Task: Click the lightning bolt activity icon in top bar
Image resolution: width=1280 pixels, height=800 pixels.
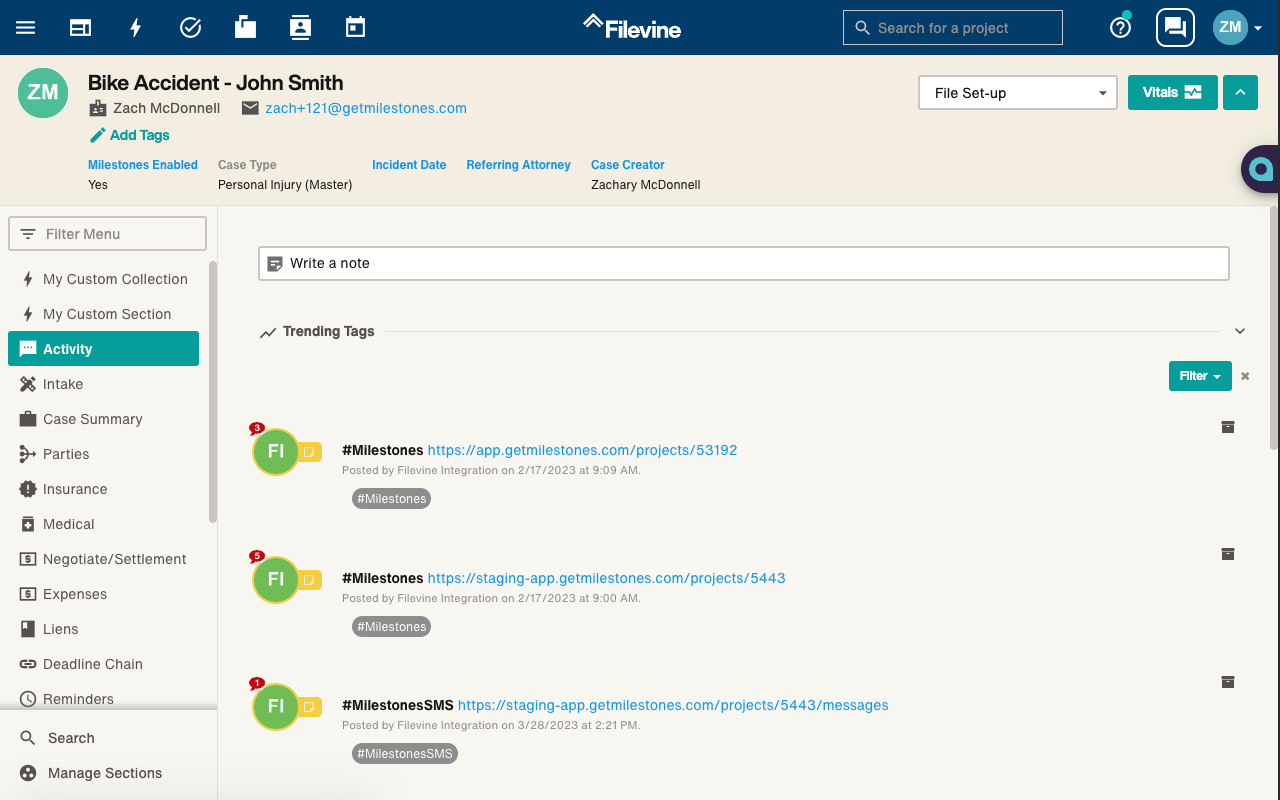Action: pos(136,28)
